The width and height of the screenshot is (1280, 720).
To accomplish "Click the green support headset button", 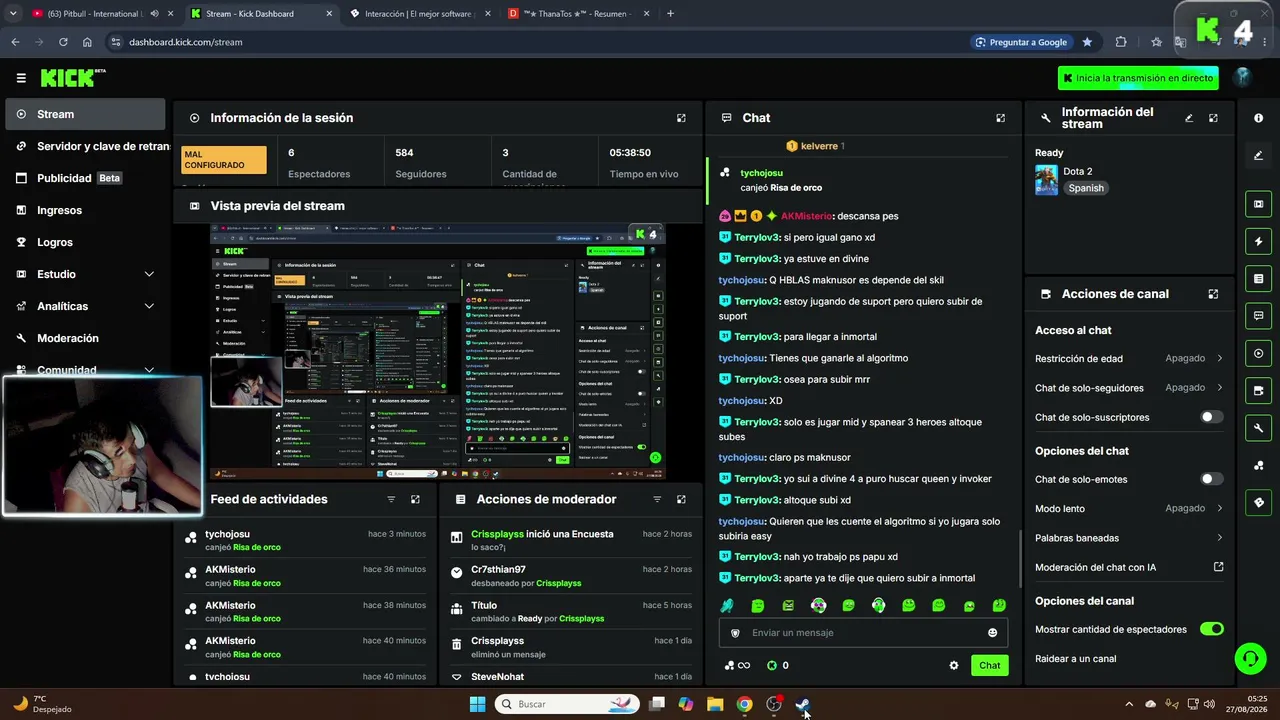I will click(x=1250, y=658).
